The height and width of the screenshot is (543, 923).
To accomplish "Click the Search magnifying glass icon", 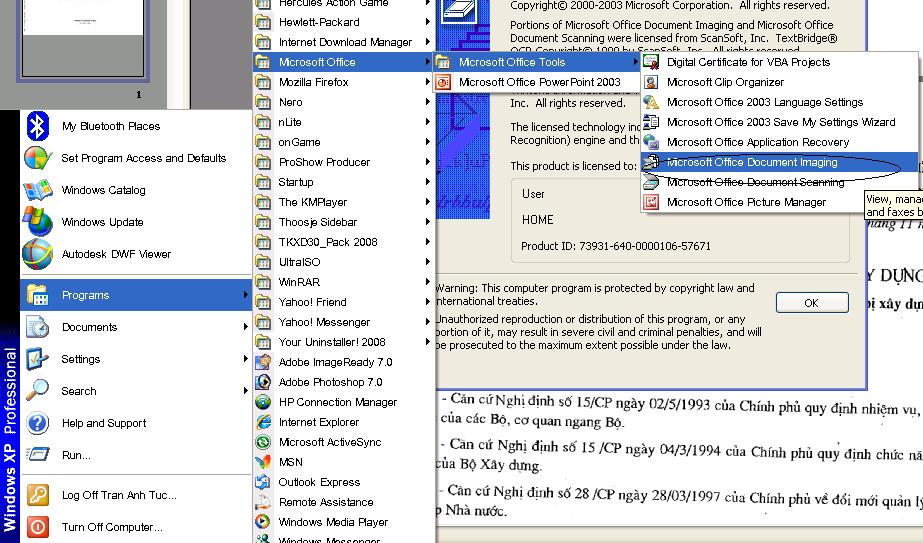I will point(38,390).
